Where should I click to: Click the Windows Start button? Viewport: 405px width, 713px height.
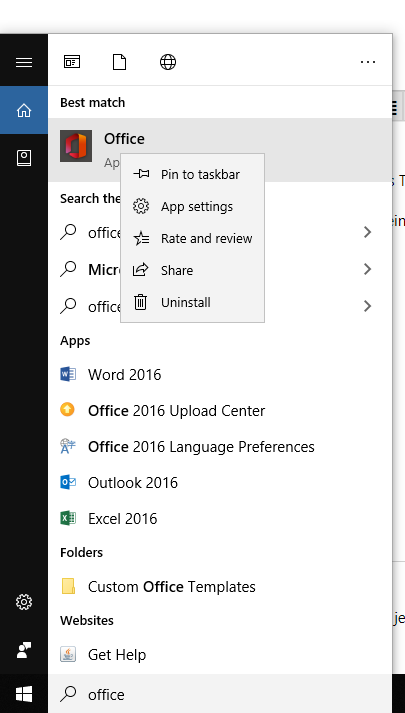(x=24, y=694)
